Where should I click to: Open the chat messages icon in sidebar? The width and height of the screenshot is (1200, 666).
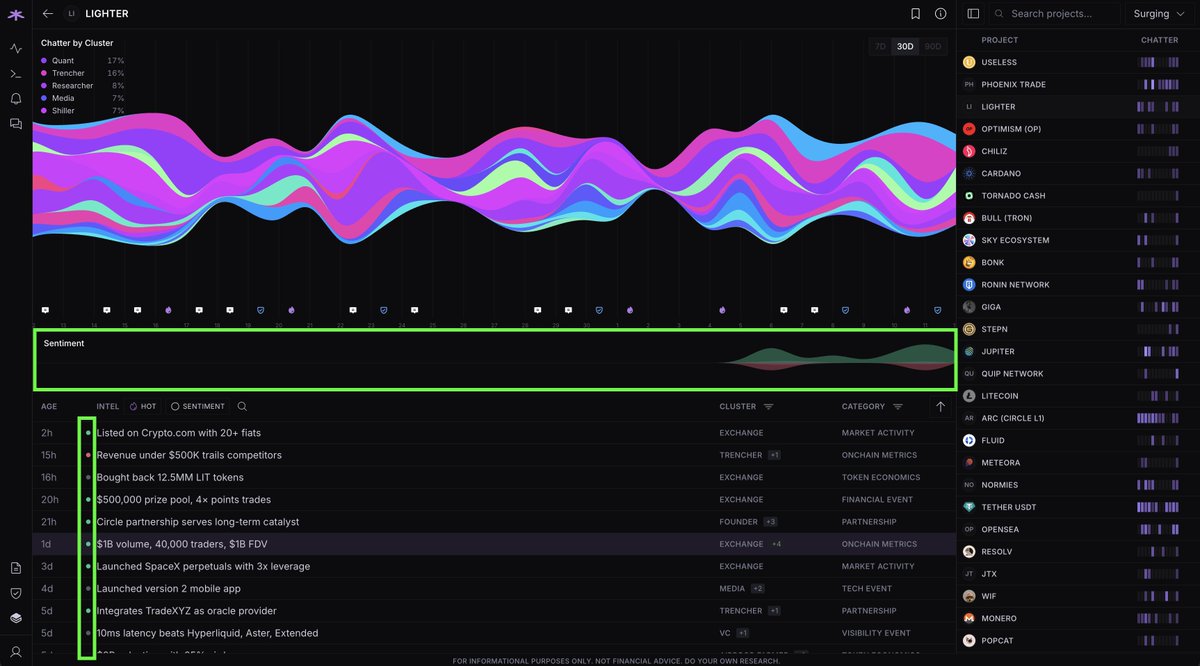(x=15, y=124)
